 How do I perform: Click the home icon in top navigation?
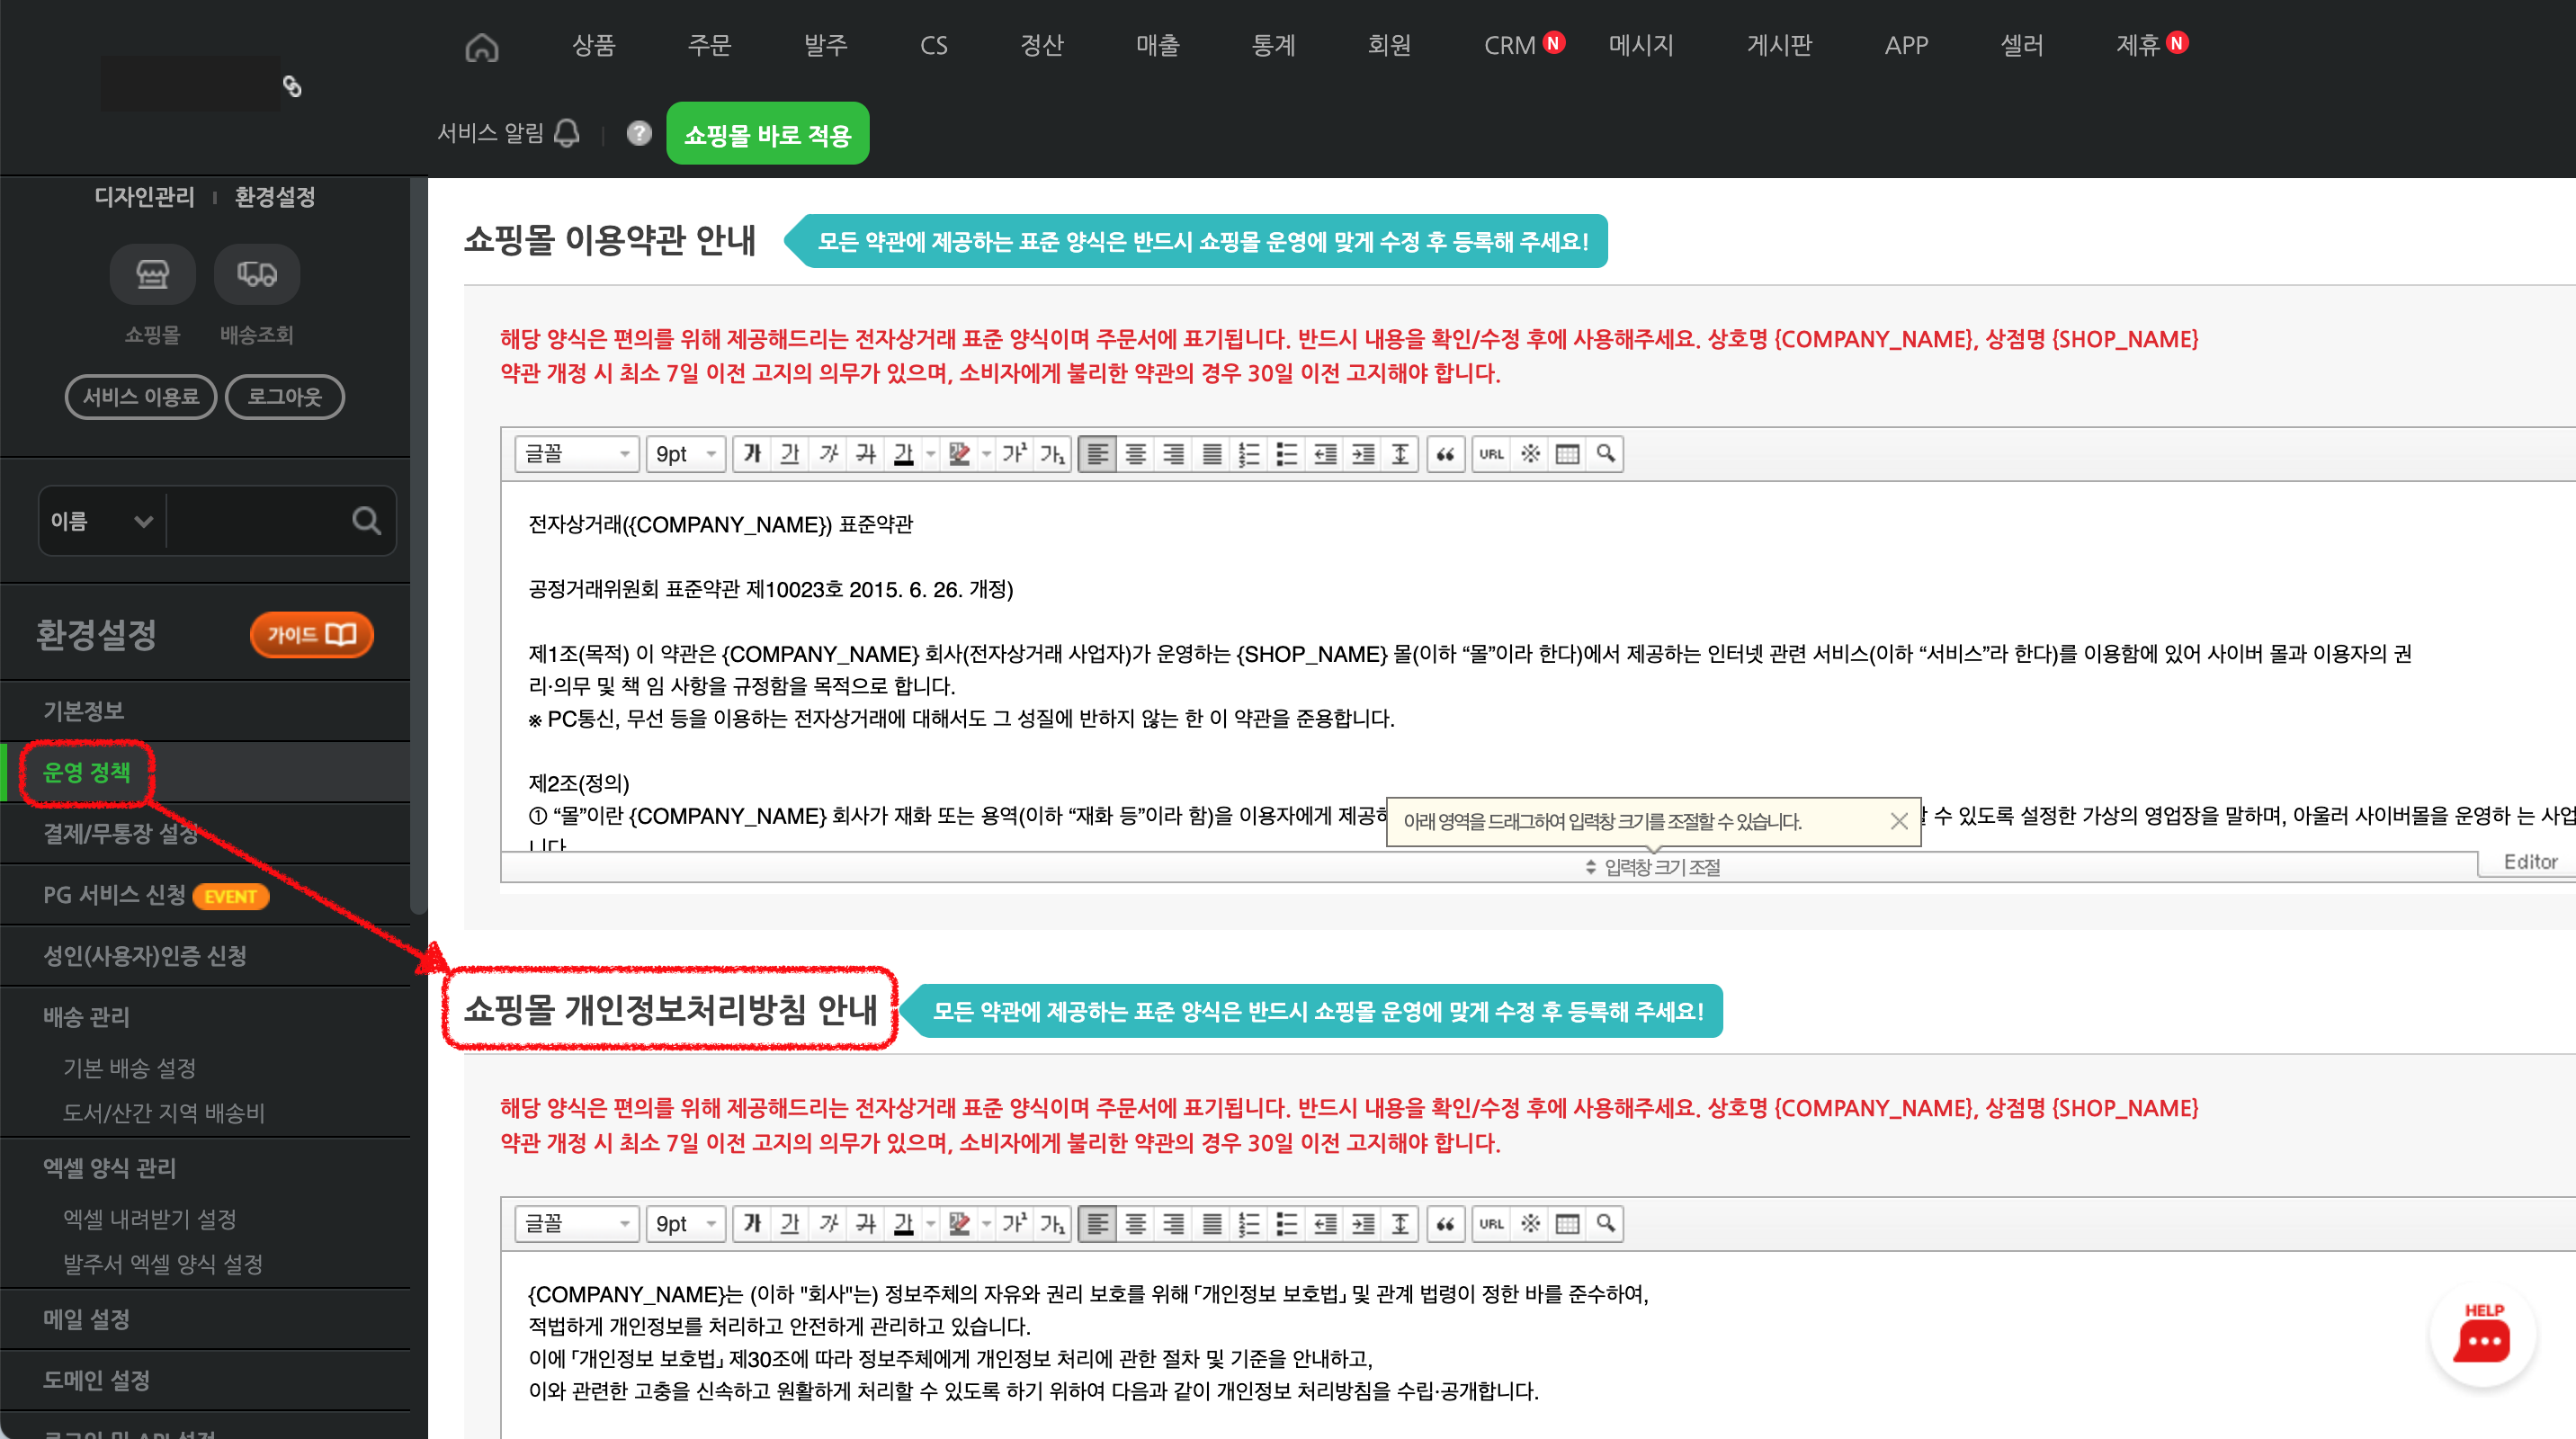coord(481,46)
